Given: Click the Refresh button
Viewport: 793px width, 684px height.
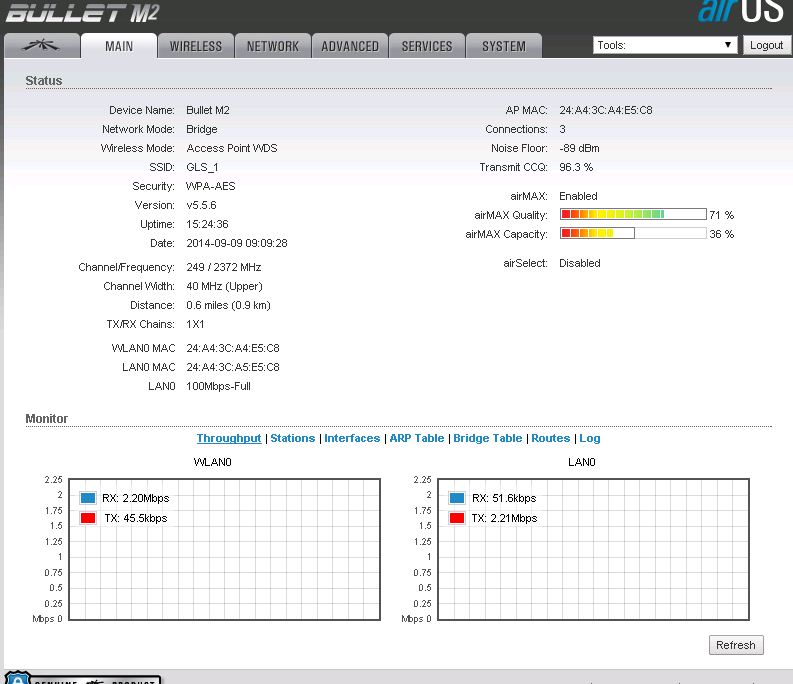Looking at the screenshot, I should click(x=735, y=645).
